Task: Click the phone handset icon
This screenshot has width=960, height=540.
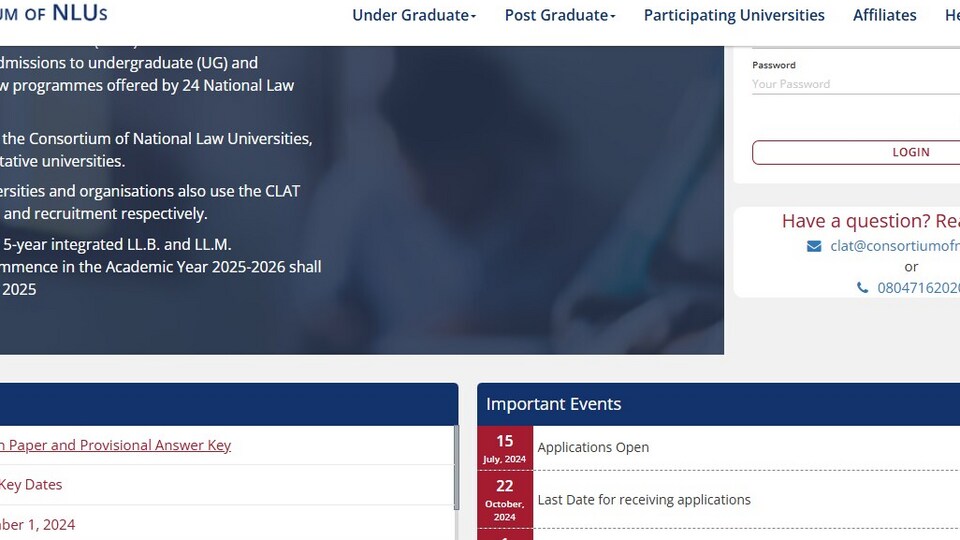Action: [862, 288]
